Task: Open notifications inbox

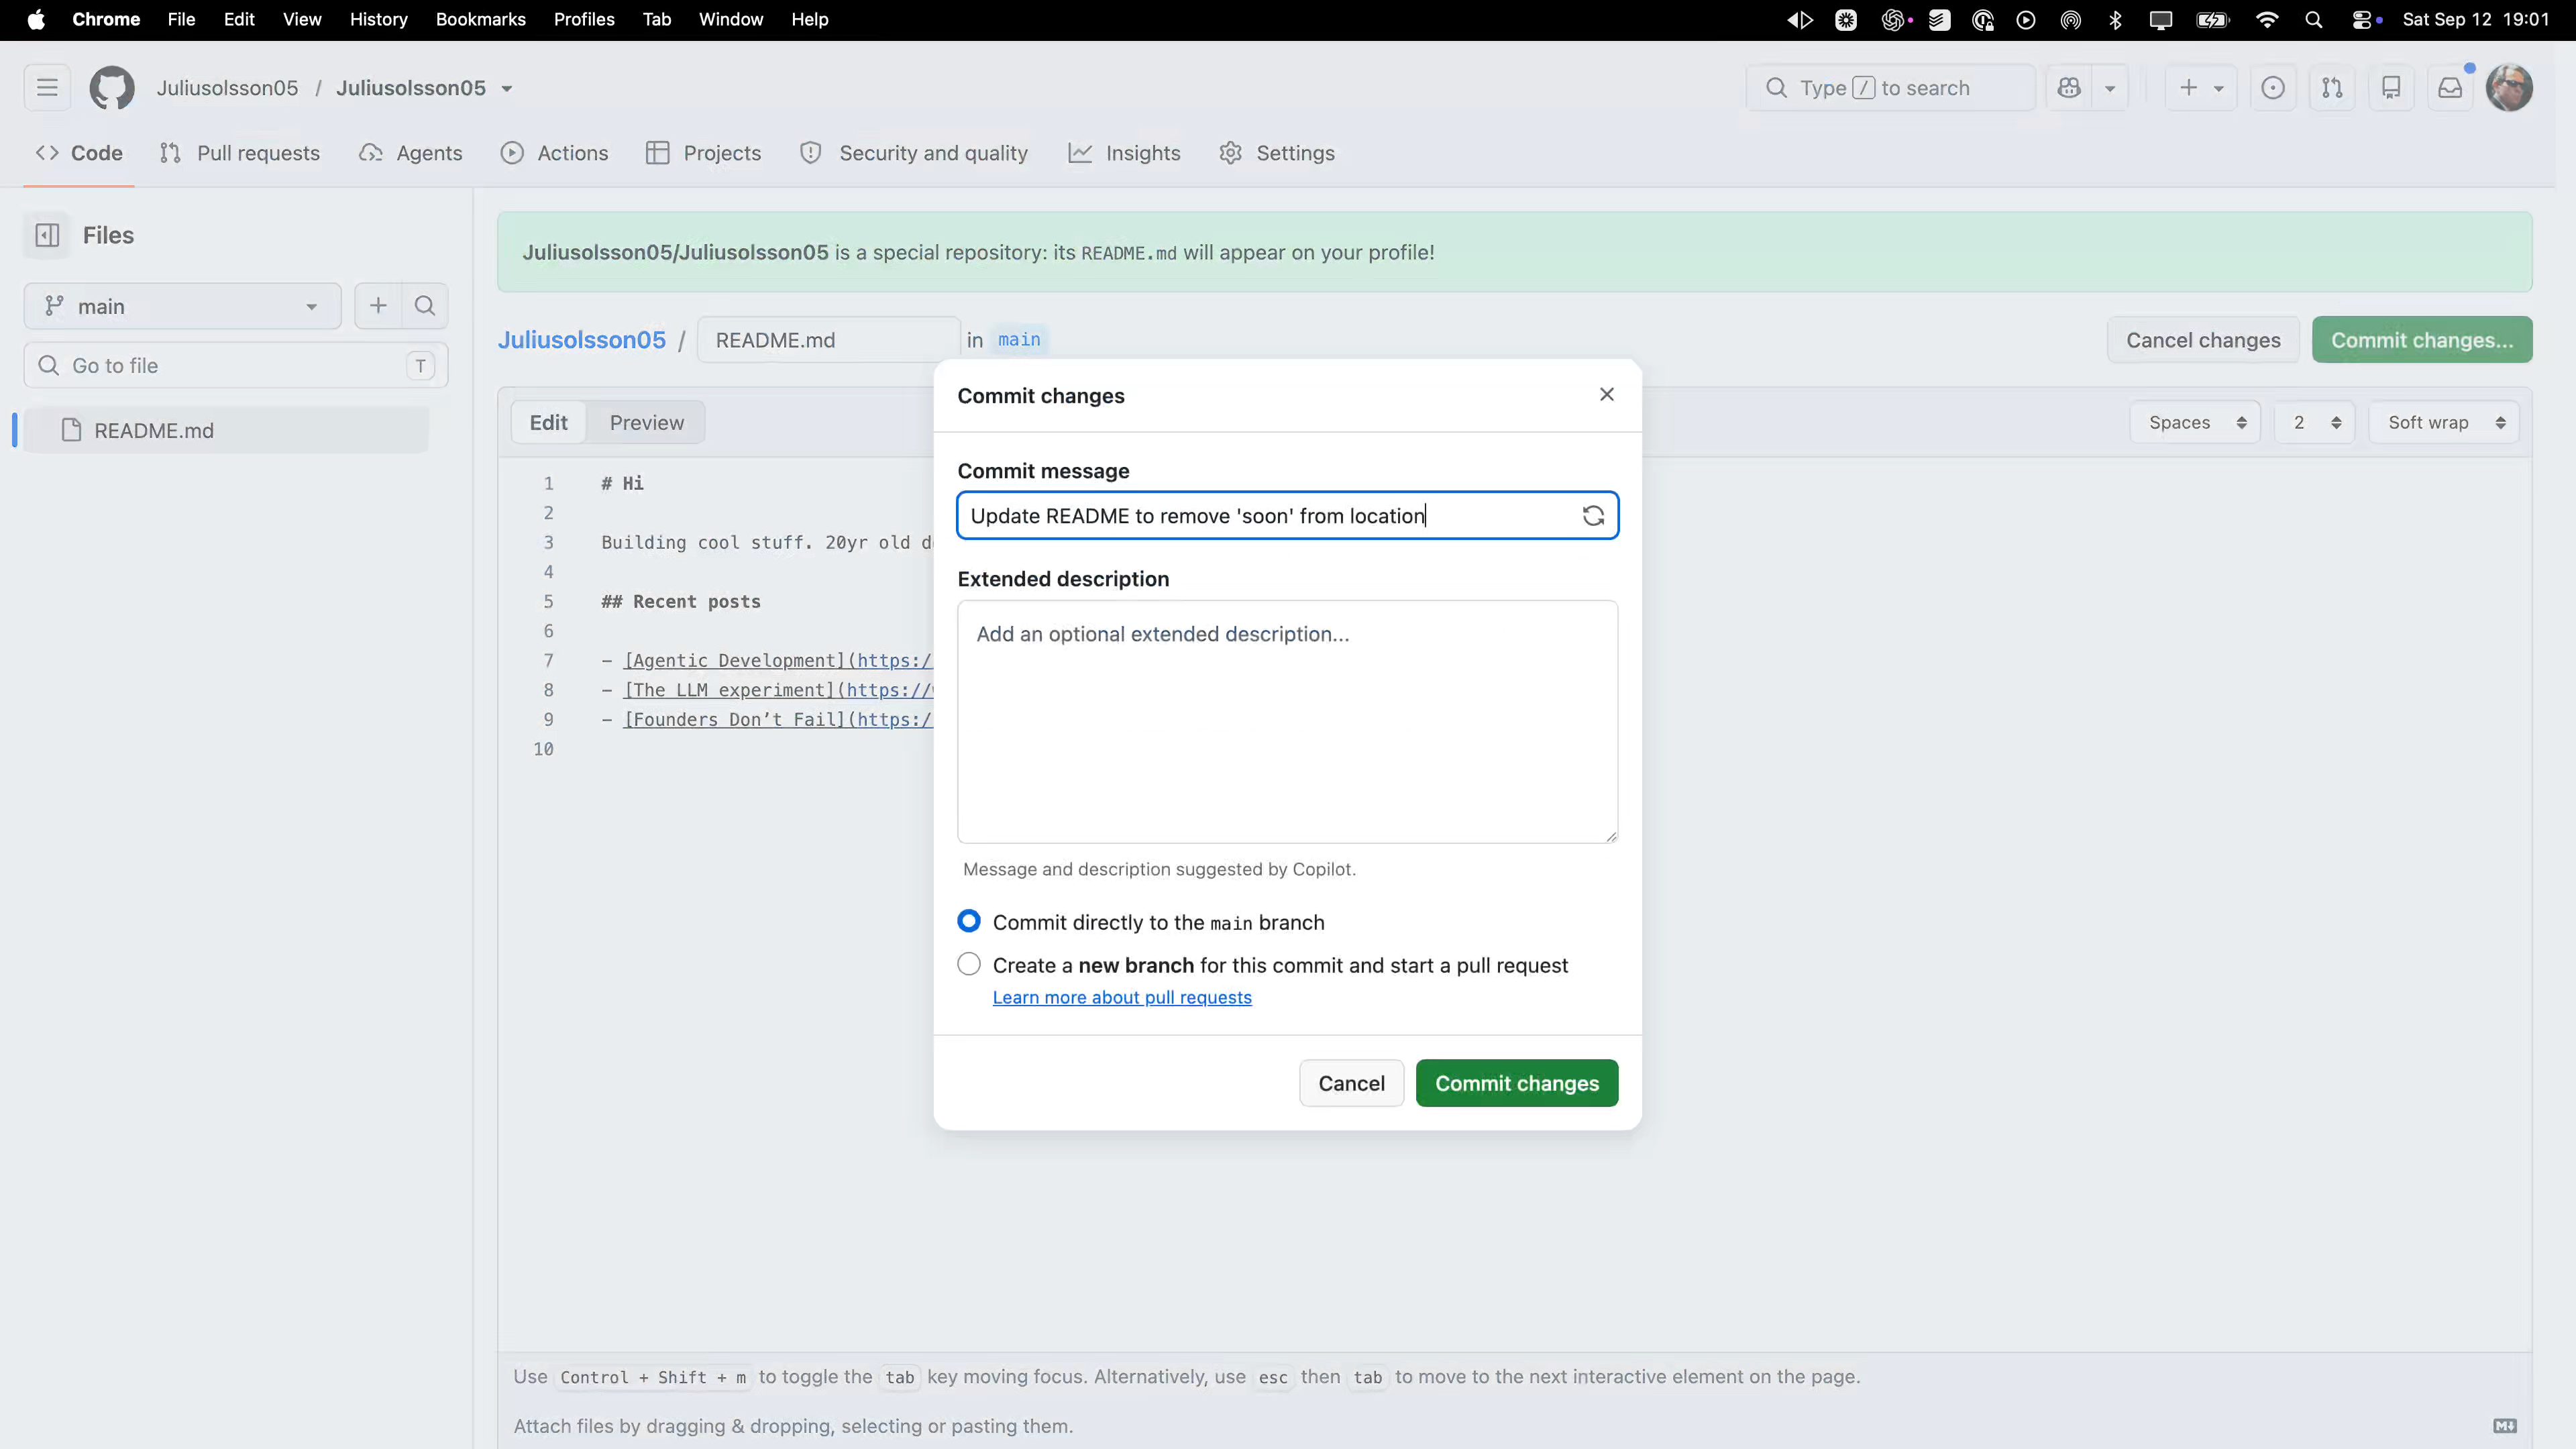Action: (x=2450, y=88)
